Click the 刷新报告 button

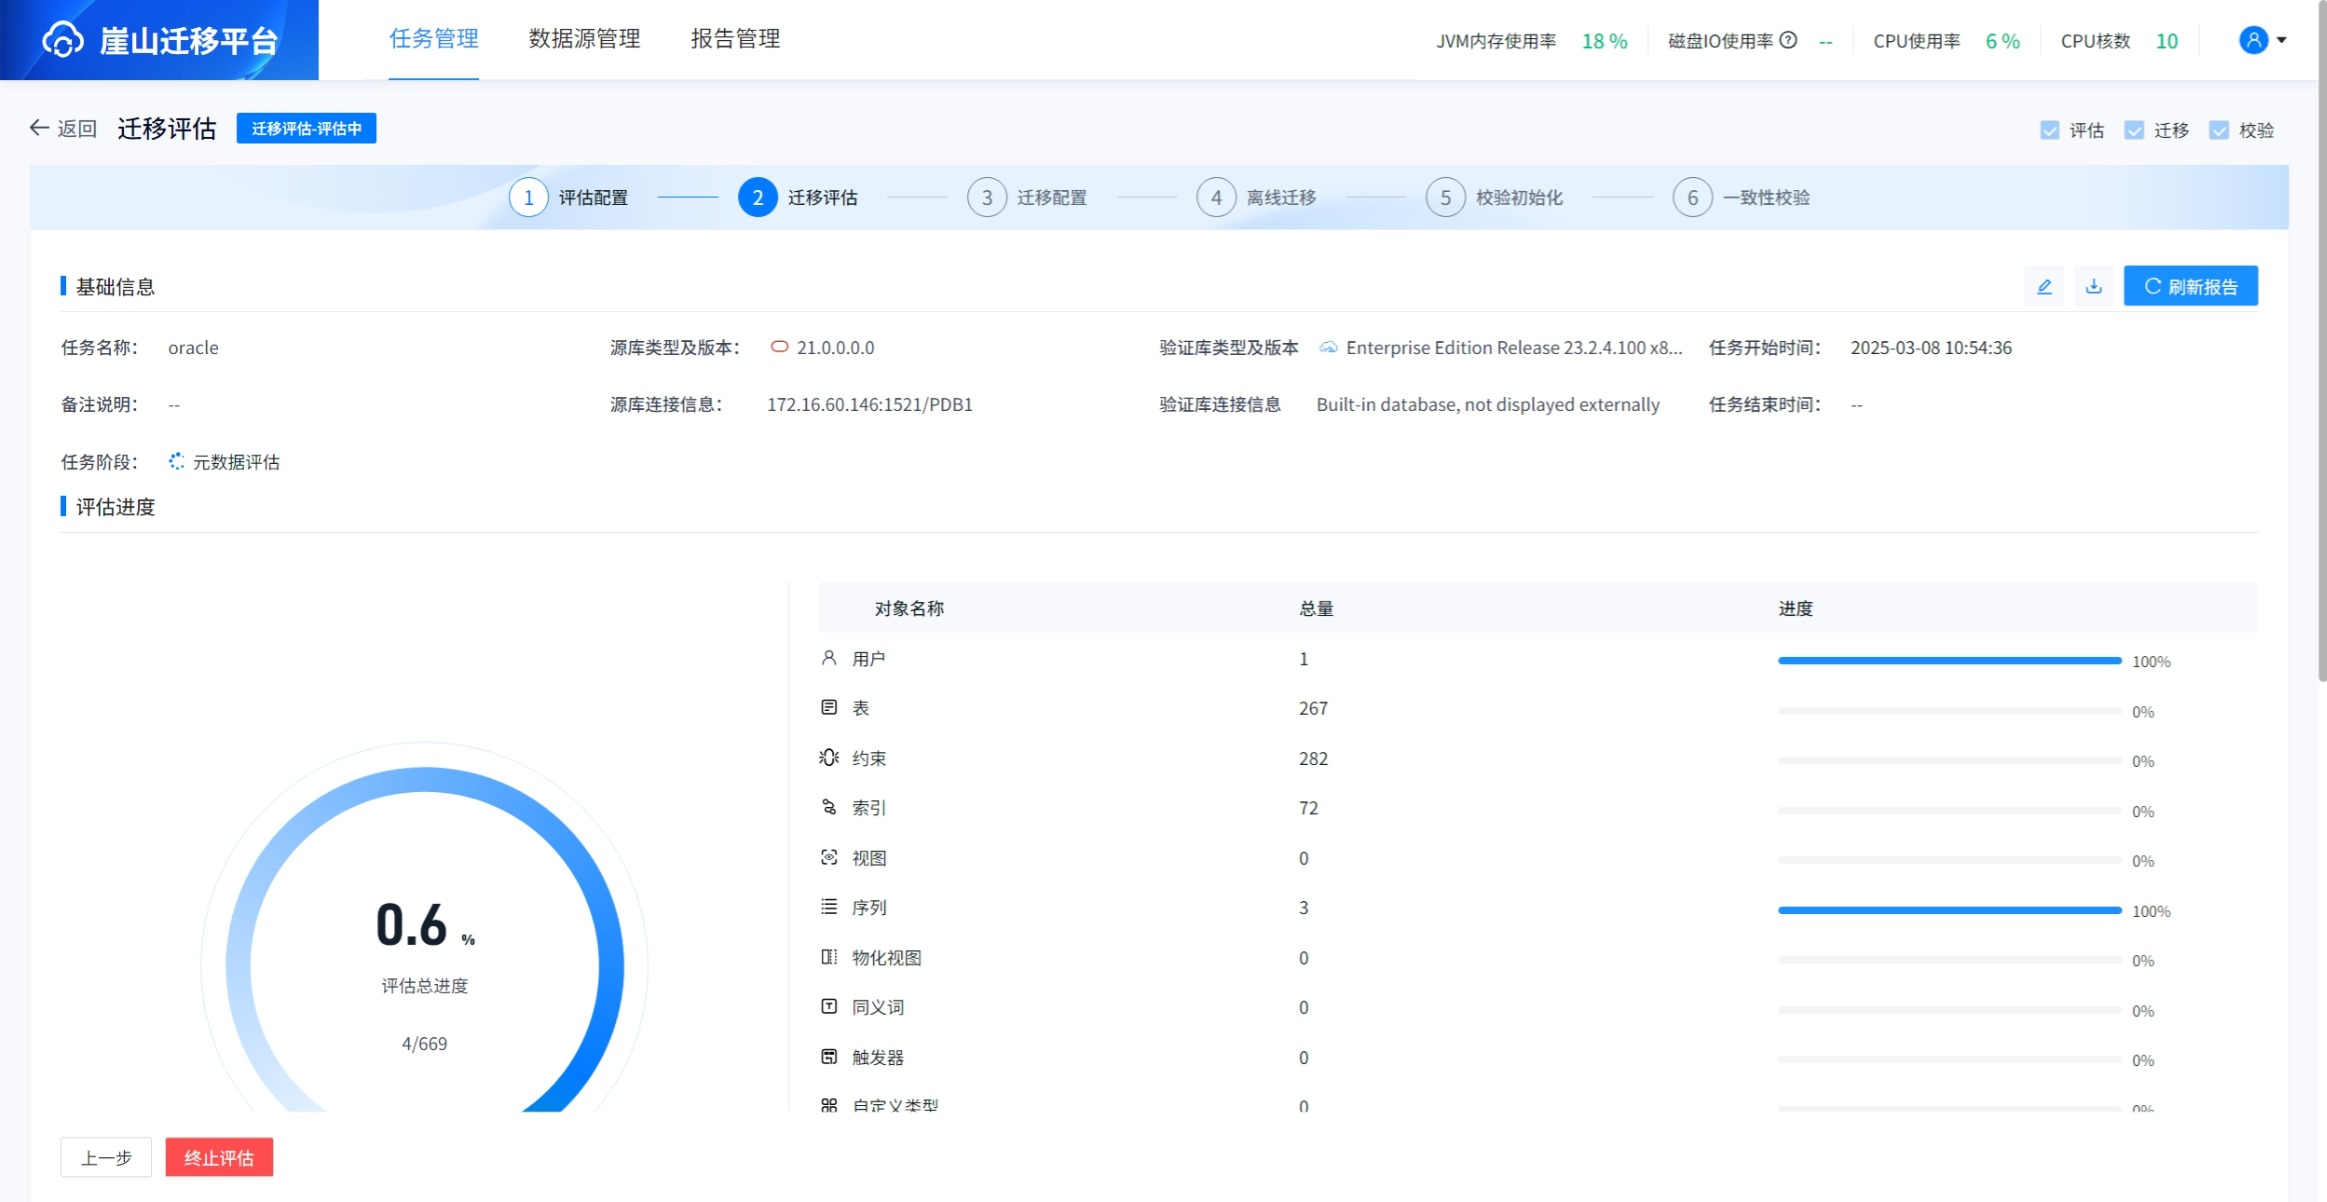tap(2190, 287)
